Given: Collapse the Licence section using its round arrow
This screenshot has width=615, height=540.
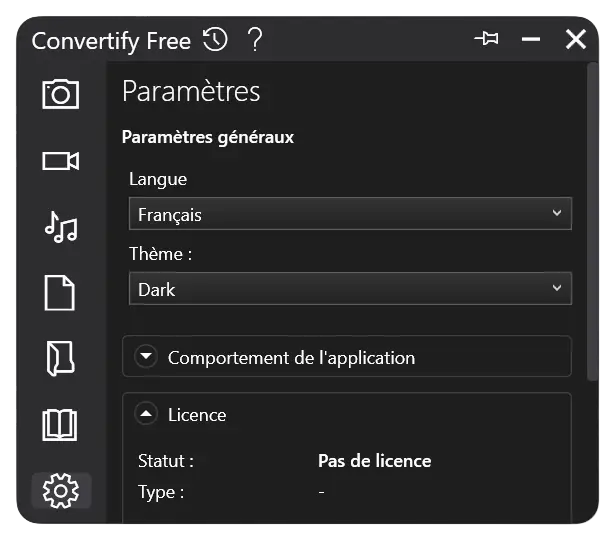Looking at the screenshot, I should click(x=146, y=414).
